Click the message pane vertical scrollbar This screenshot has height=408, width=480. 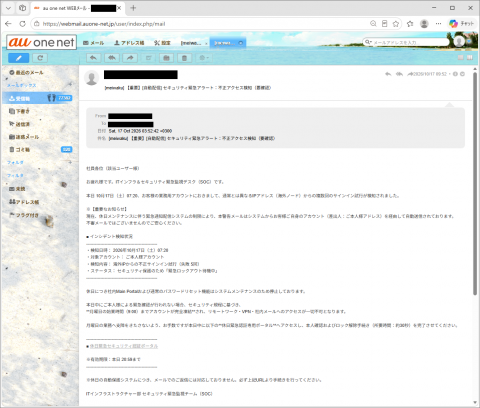point(475,183)
